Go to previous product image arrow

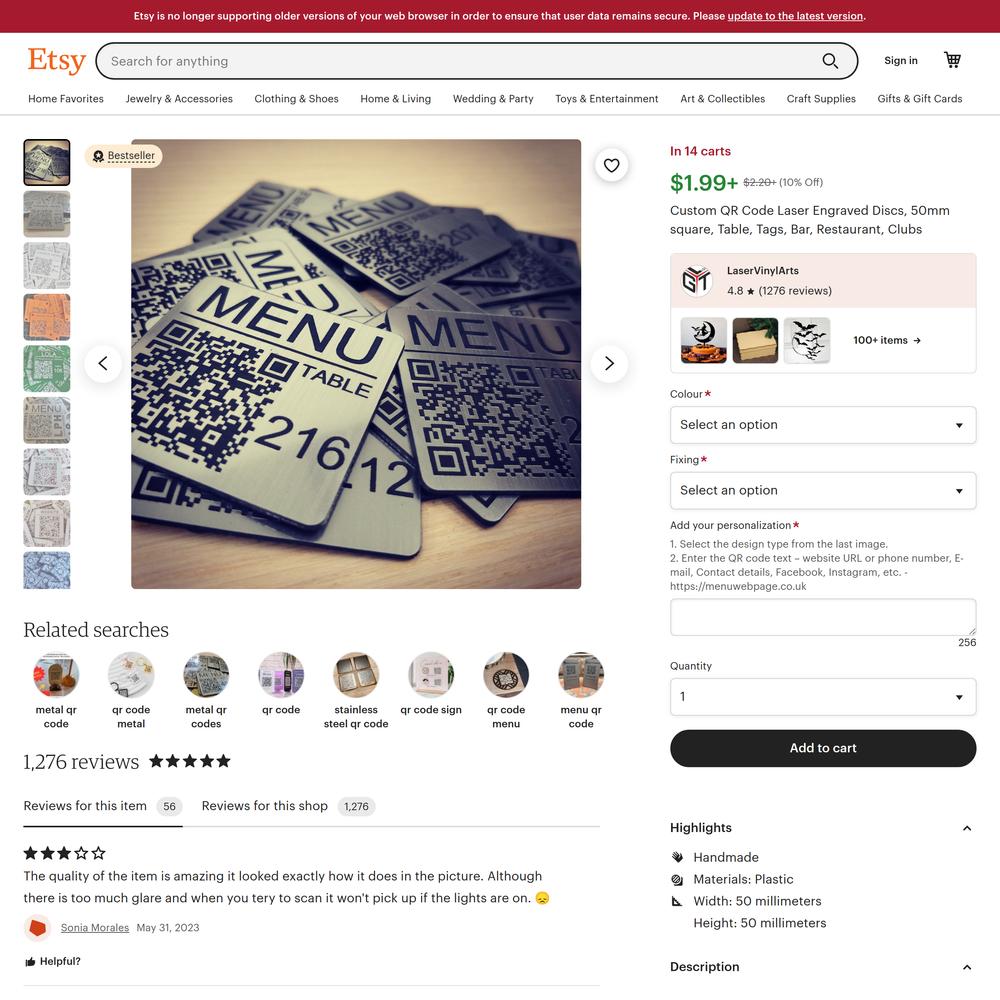click(x=103, y=364)
